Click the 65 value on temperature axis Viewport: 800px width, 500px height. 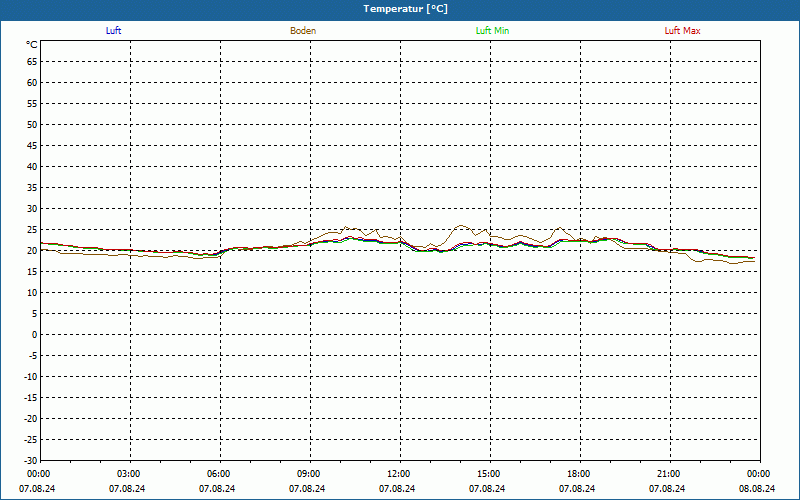point(32,62)
